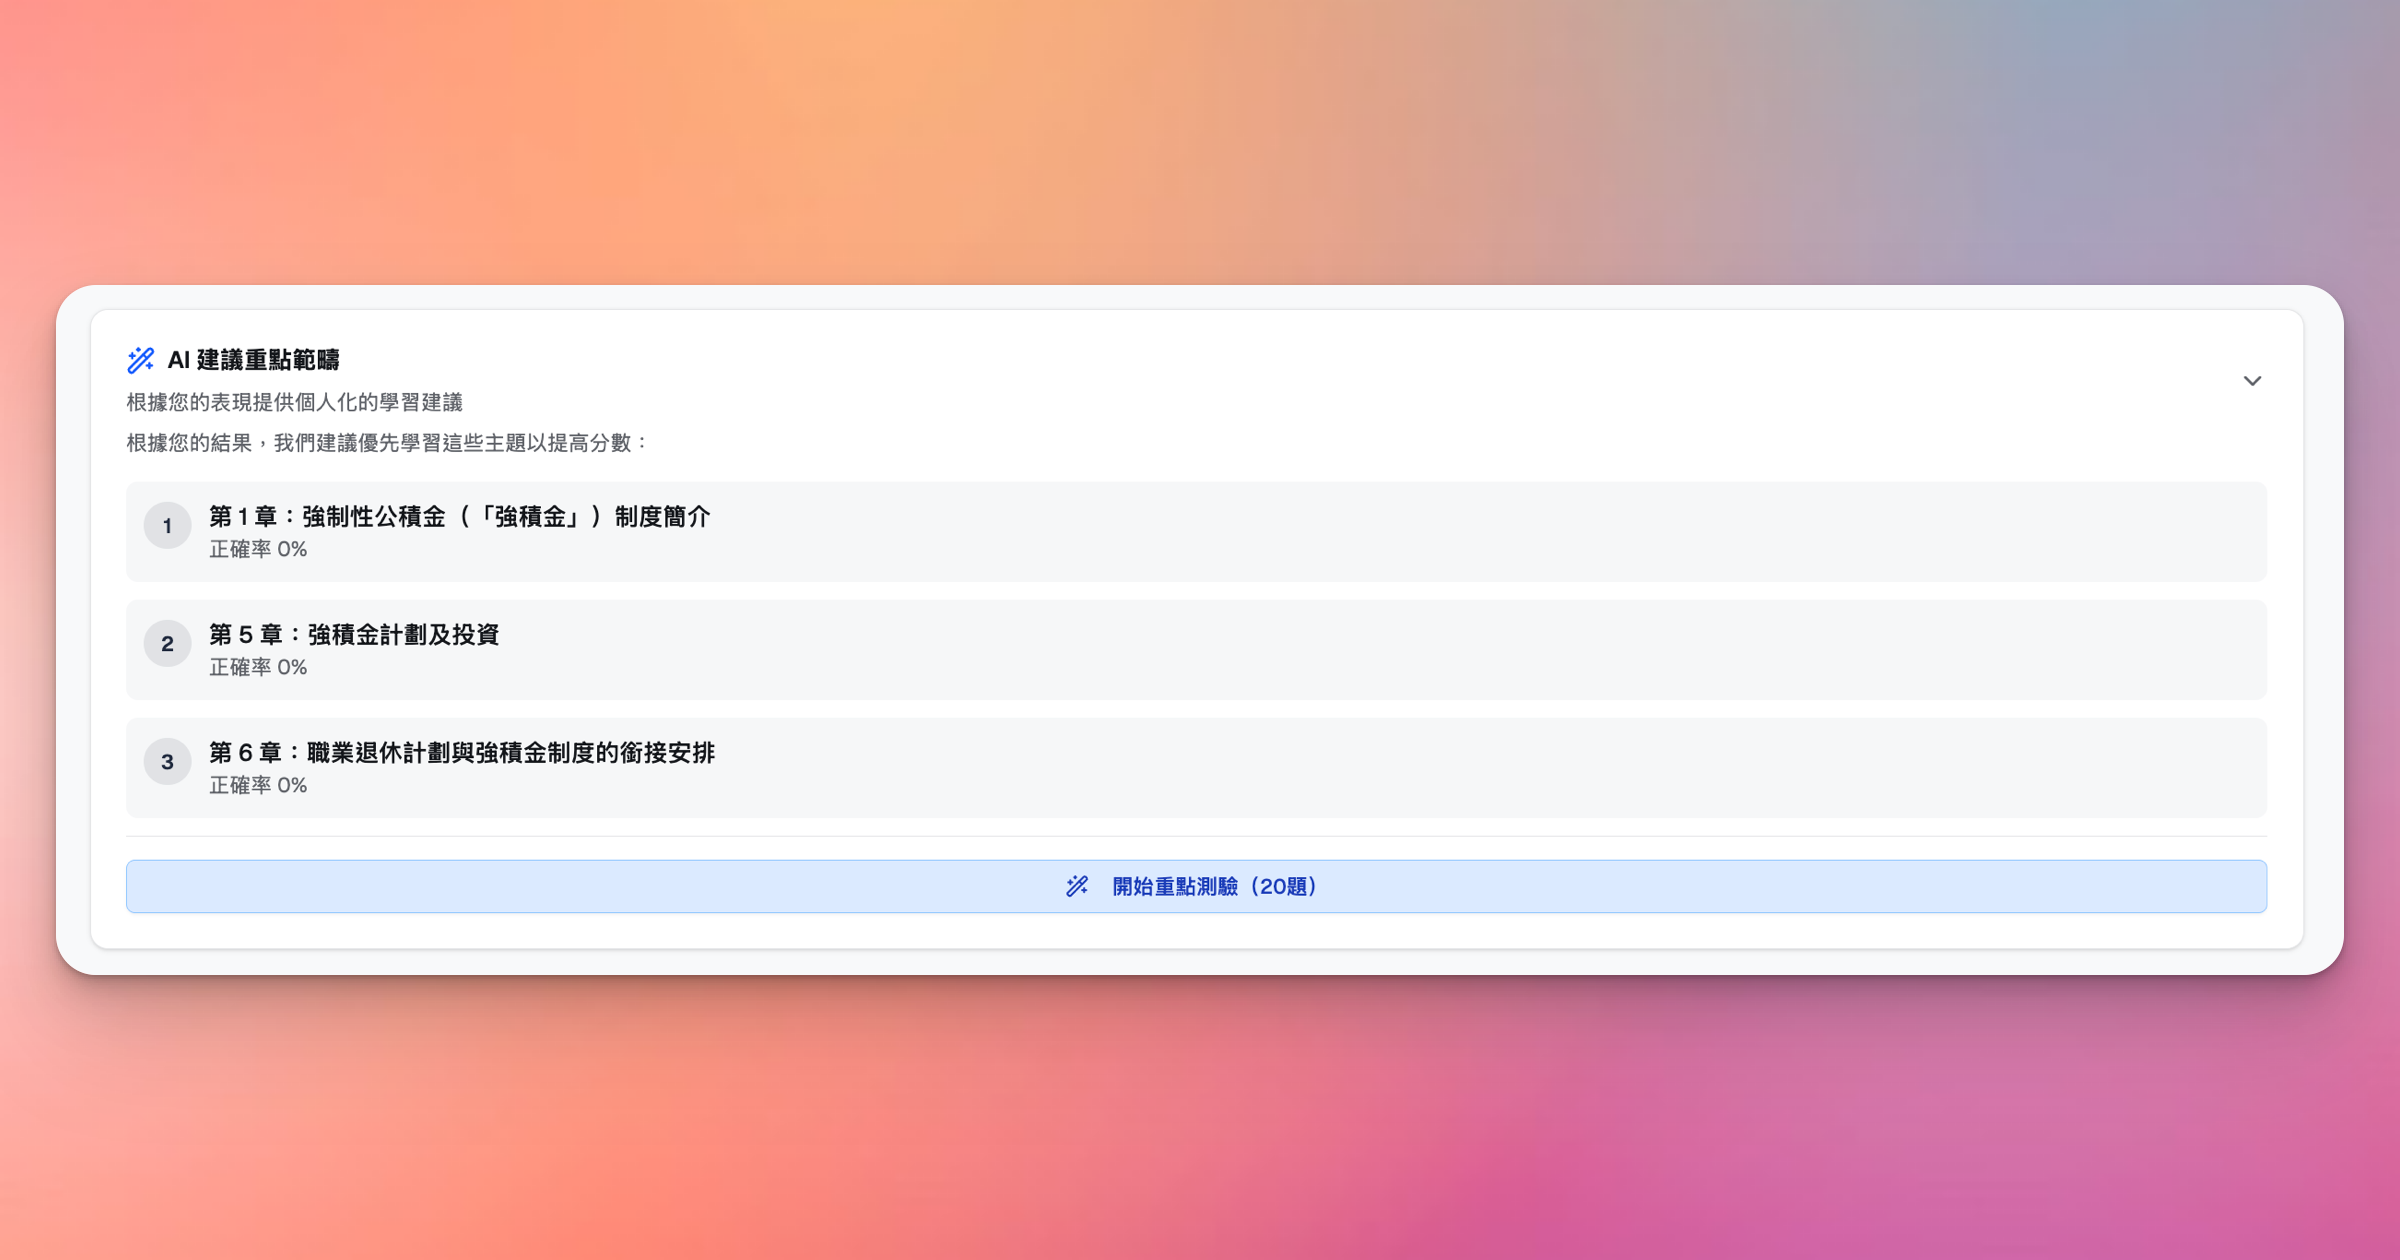
Task: Click the 正確率 0% under 第 6 章
Action: 258,785
